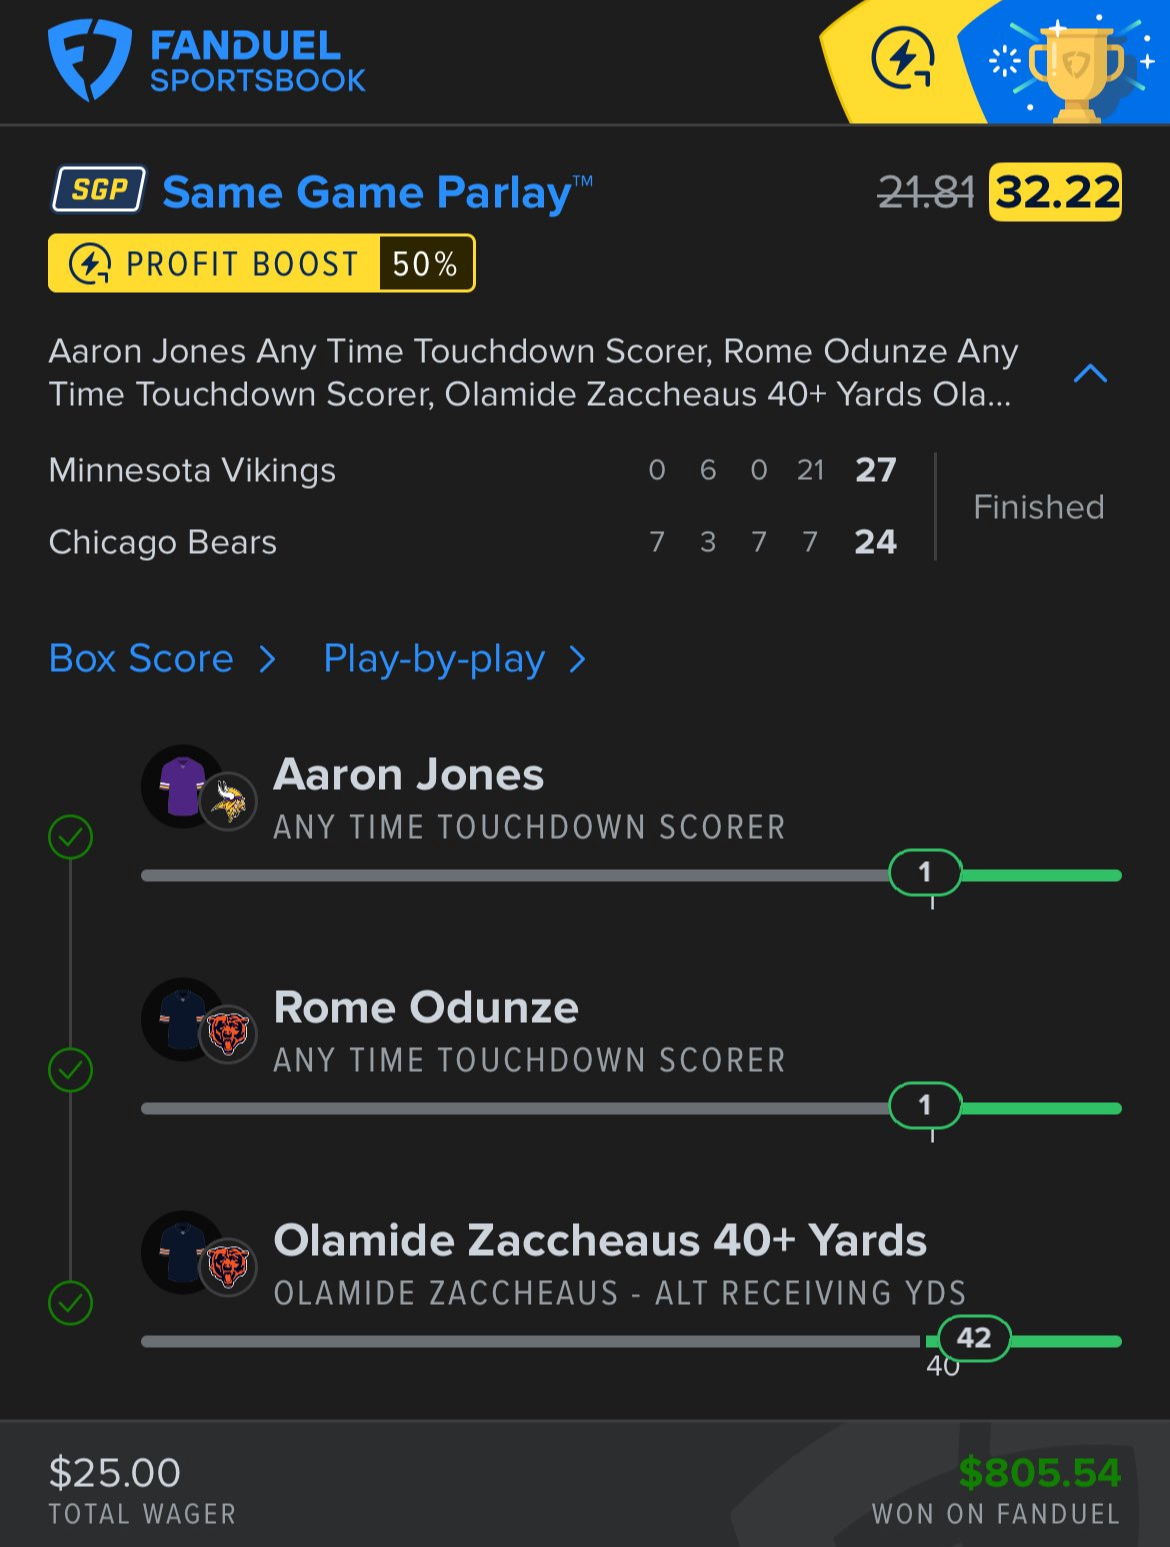Click the Same Game Parlay title
1170x1547 pixels.
point(367,192)
